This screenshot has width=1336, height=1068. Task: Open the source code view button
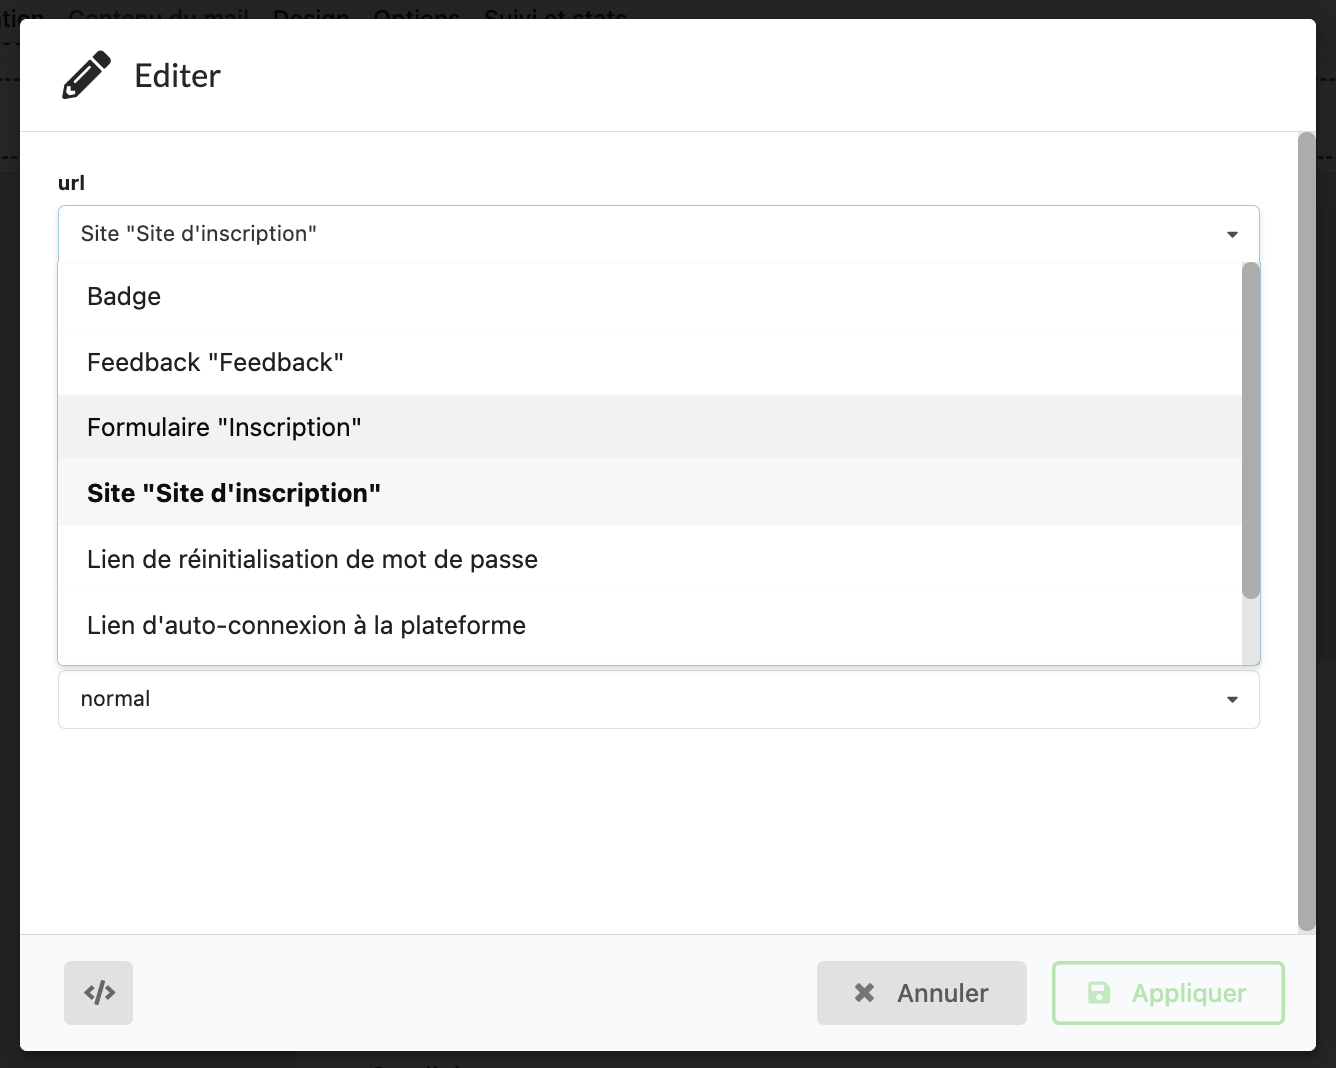coord(98,993)
